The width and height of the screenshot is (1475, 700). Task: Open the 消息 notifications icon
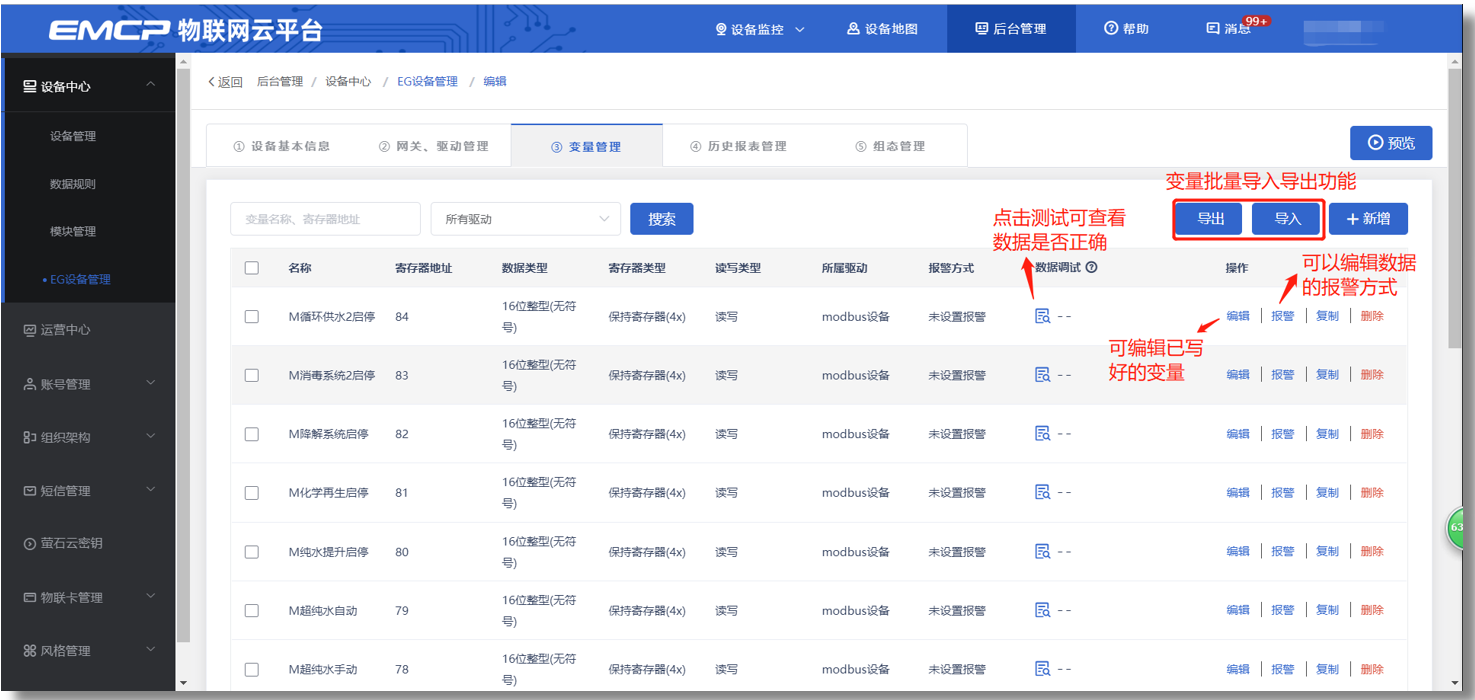(x=1213, y=29)
